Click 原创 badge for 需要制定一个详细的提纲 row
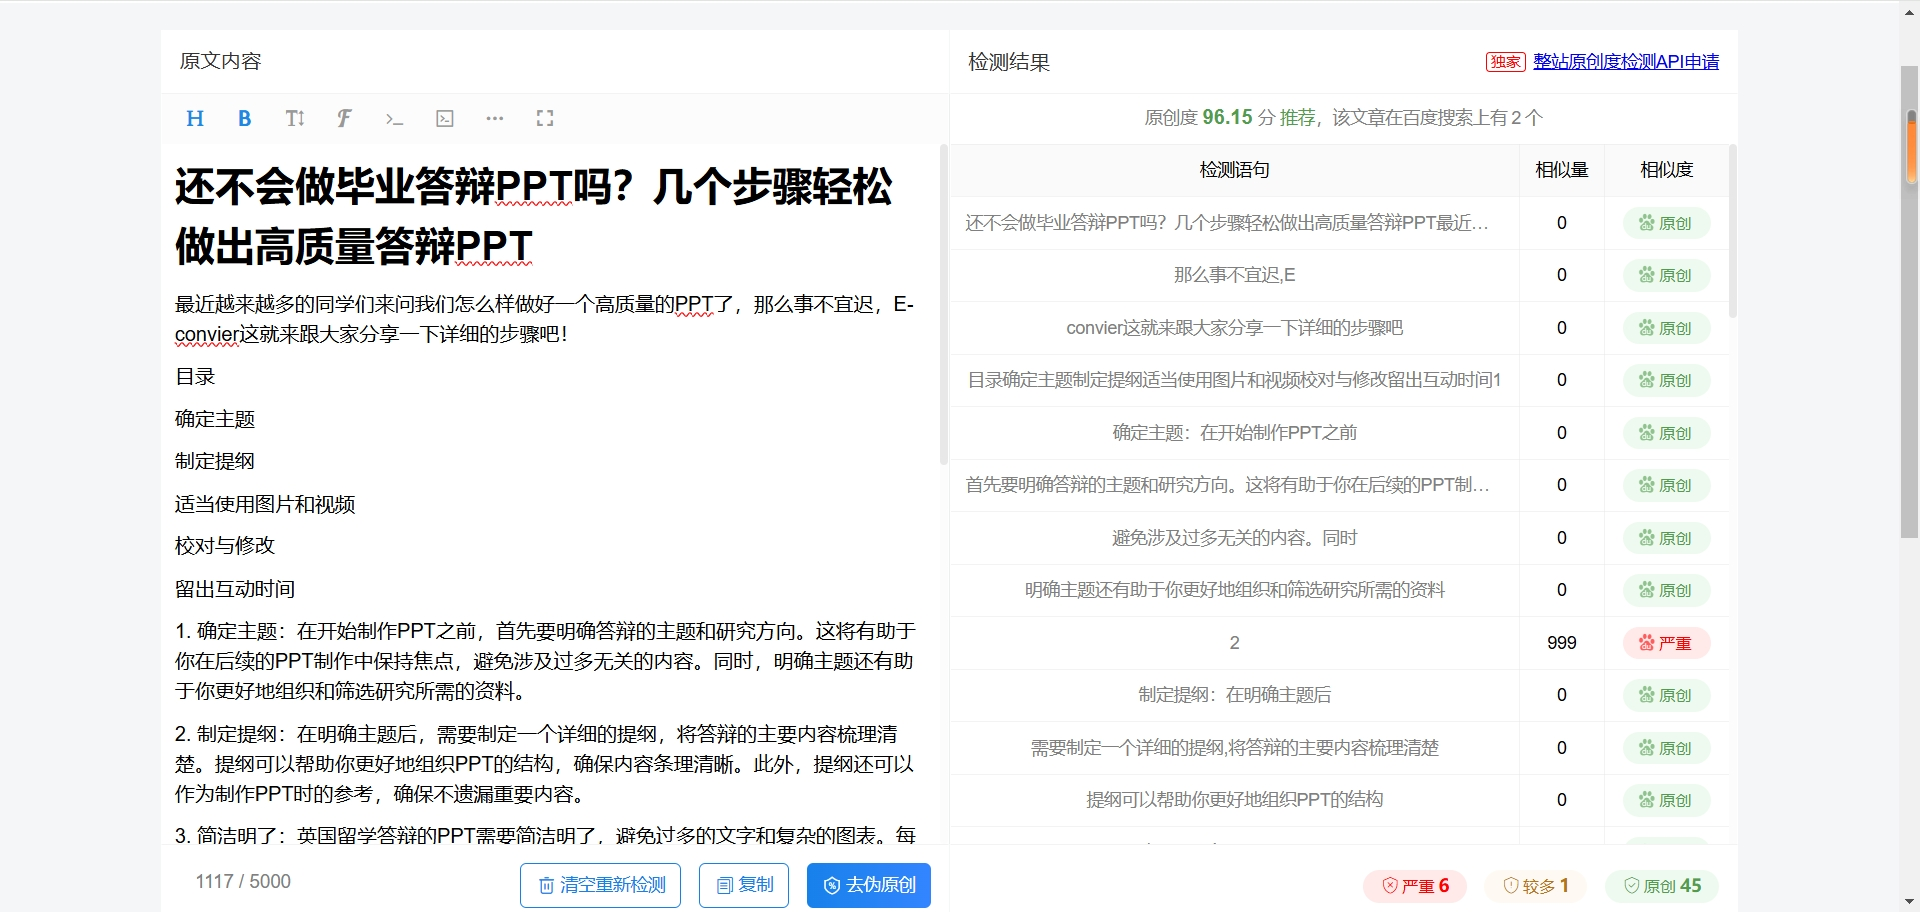The height and width of the screenshot is (912, 1920). (1666, 748)
